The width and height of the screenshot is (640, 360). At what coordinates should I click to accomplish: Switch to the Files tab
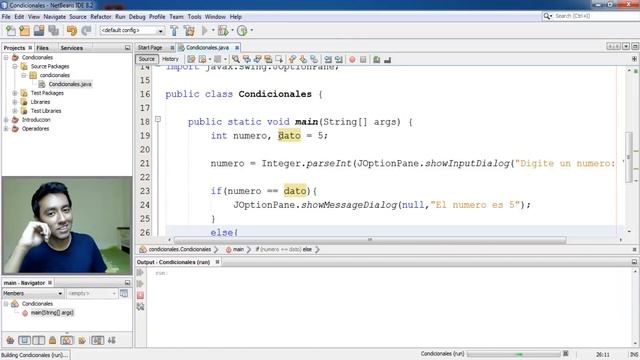click(42, 48)
